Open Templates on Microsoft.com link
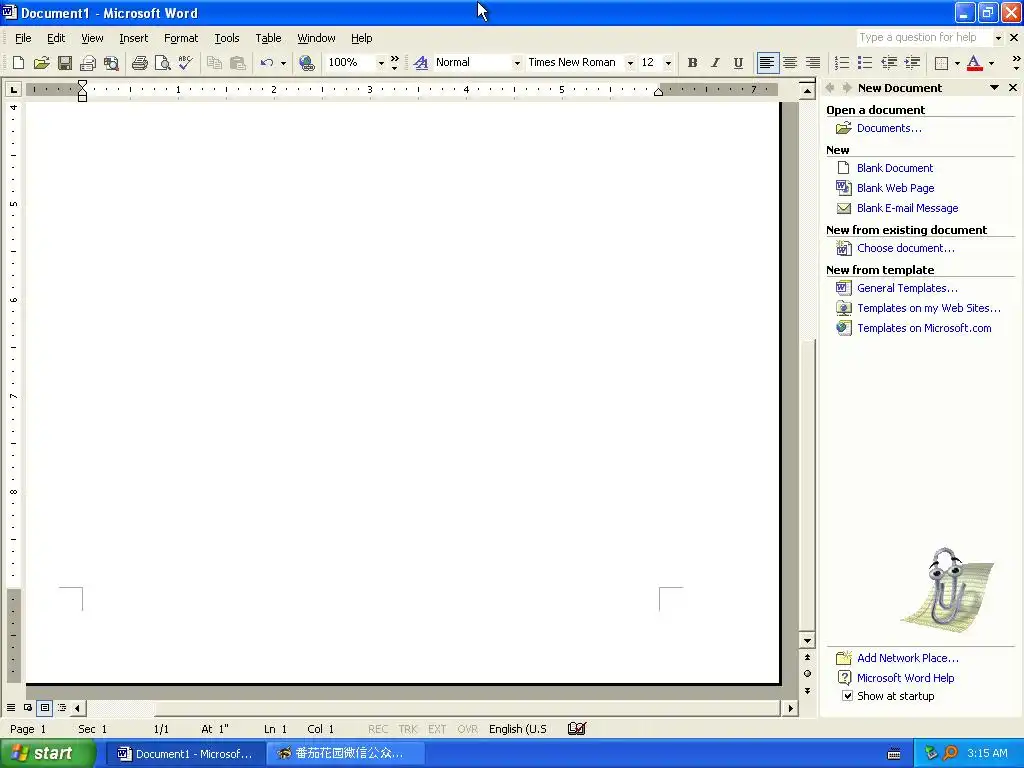Image resolution: width=1024 pixels, height=768 pixels. coord(924,328)
